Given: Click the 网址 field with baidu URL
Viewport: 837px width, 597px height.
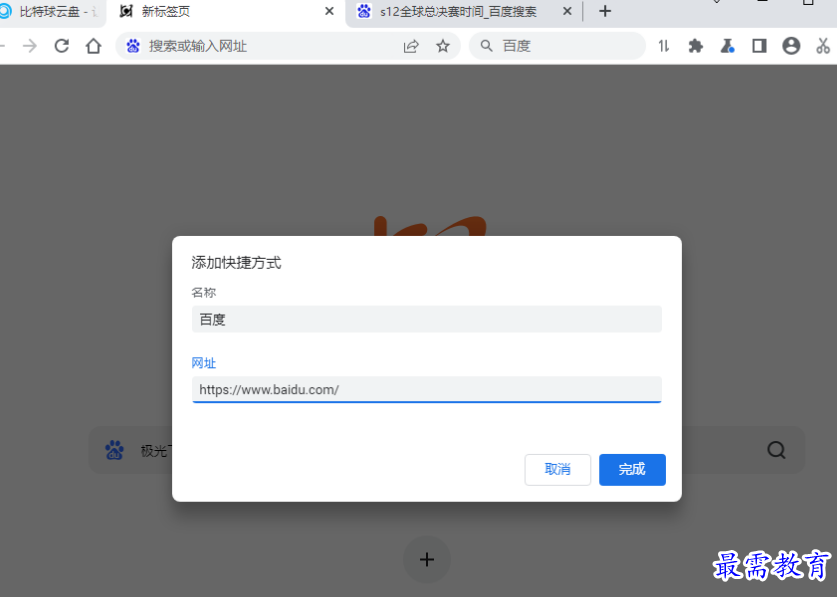Looking at the screenshot, I should click(427, 389).
